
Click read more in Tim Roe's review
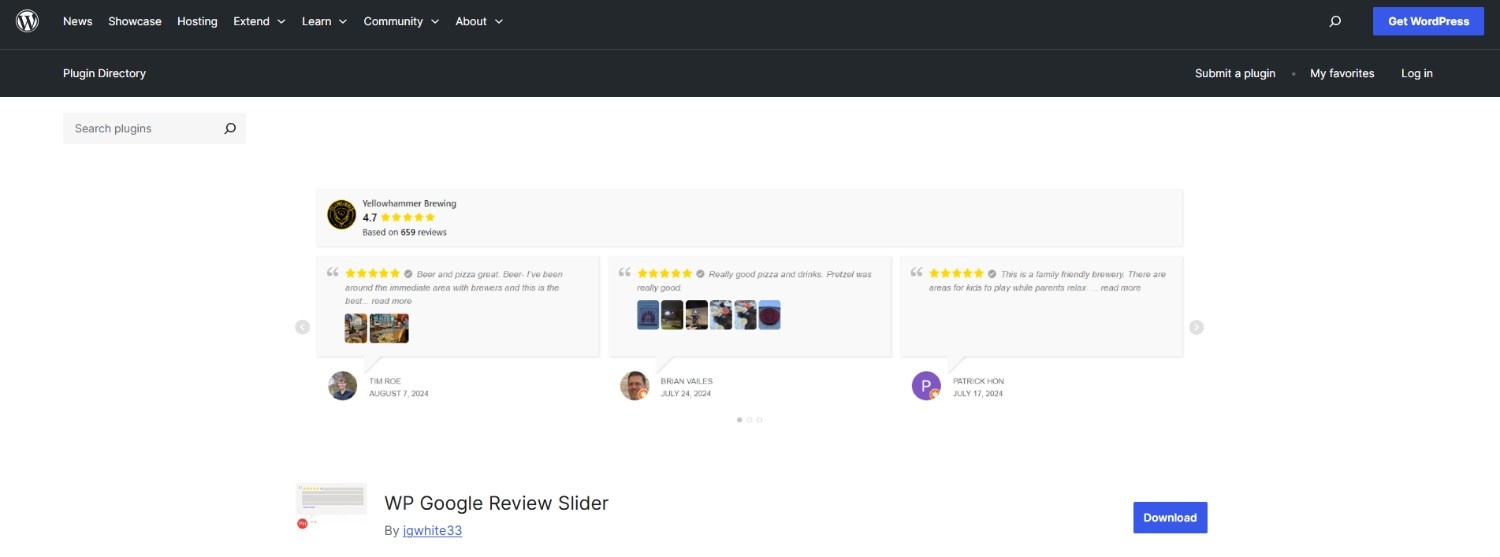(x=391, y=301)
